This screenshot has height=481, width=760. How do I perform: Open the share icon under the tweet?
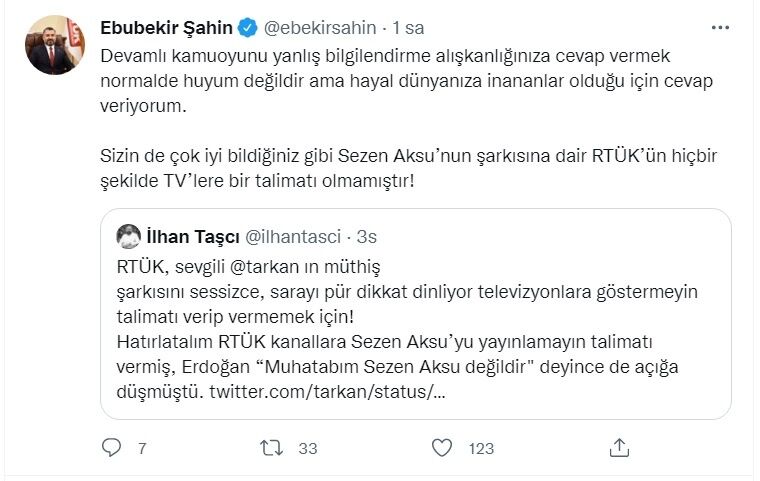(x=619, y=448)
